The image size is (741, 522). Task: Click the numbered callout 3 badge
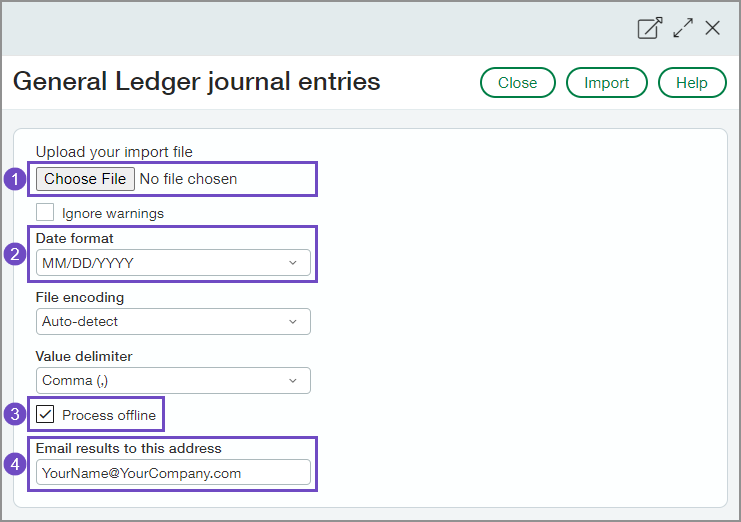14,414
